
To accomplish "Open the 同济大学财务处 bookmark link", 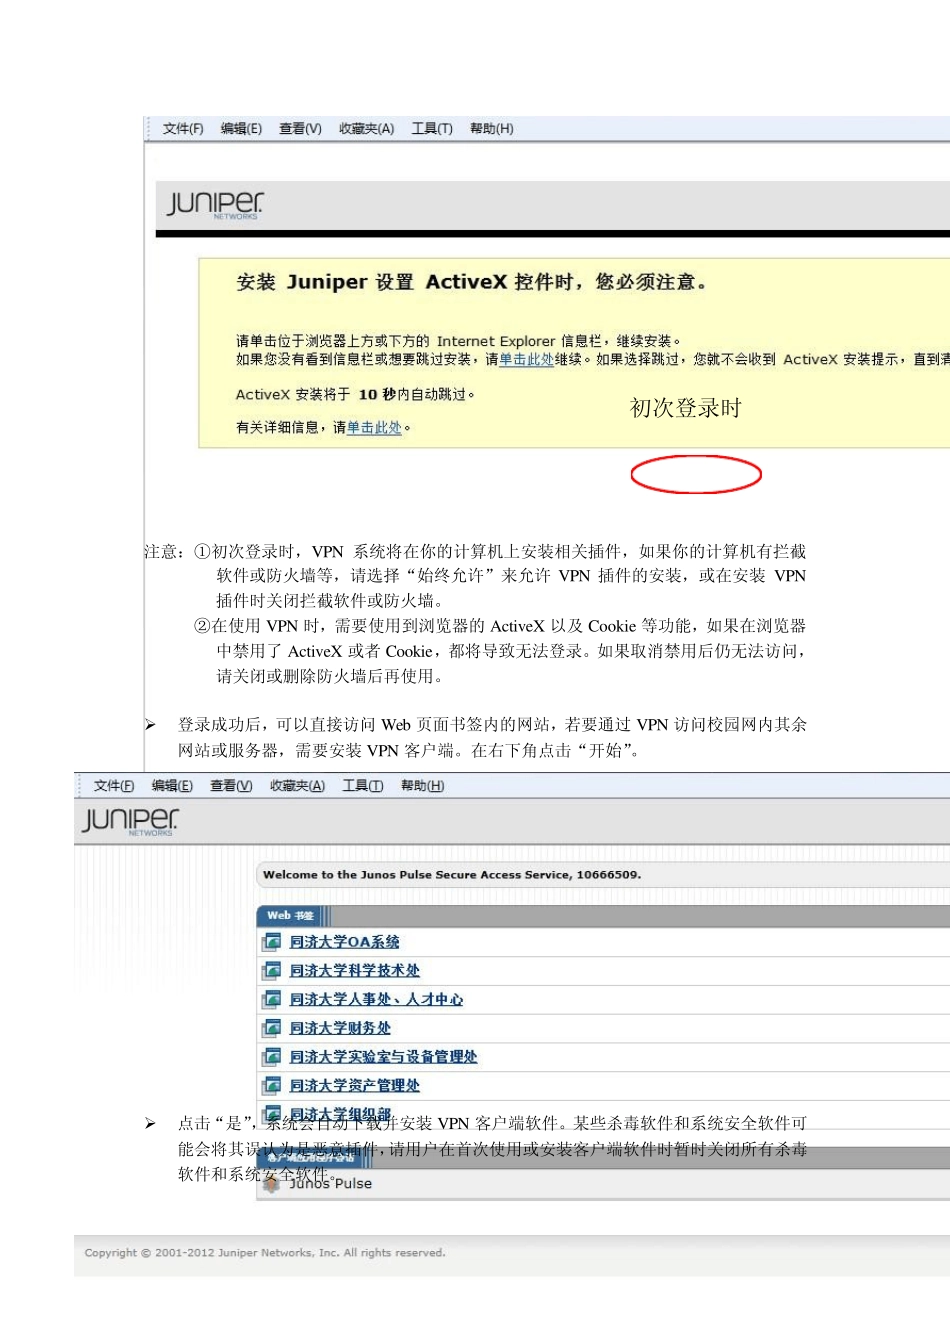I will point(340,1028).
